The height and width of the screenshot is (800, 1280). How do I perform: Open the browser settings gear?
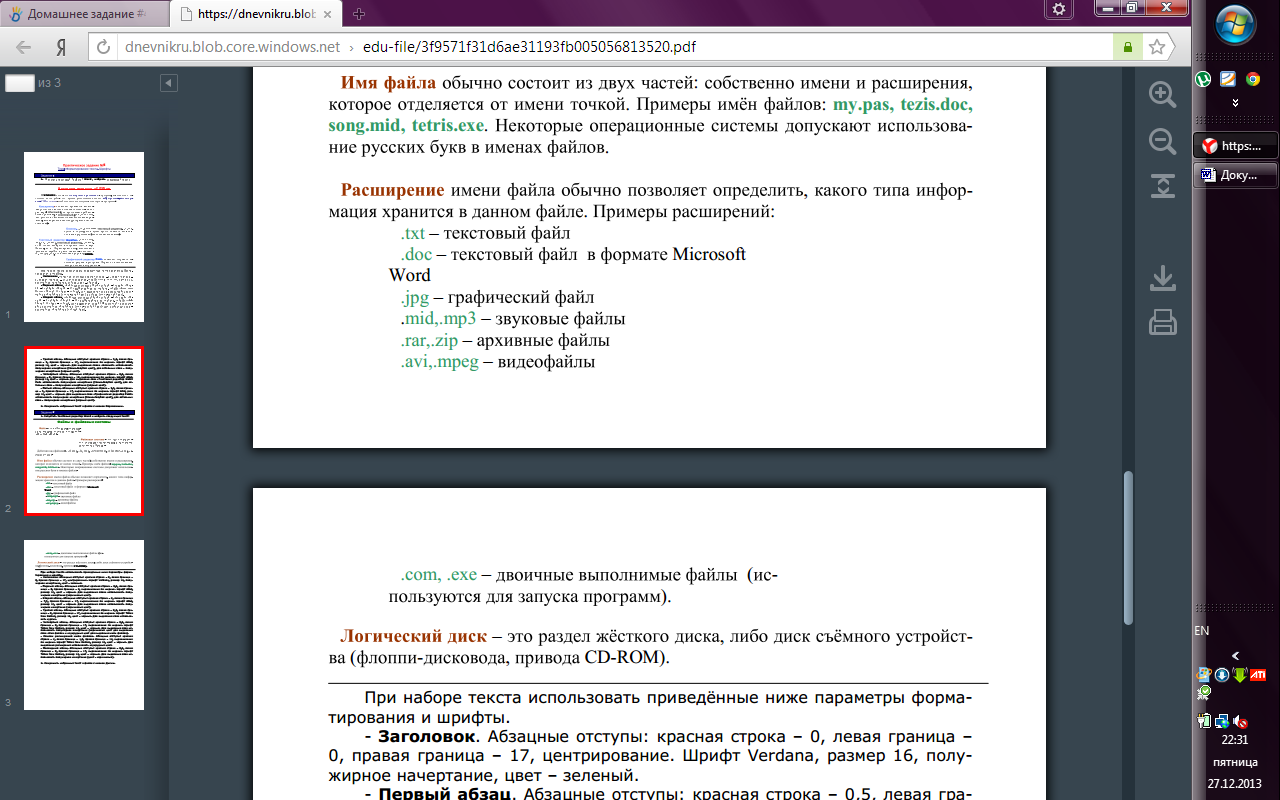pyautogui.click(x=1058, y=9)
